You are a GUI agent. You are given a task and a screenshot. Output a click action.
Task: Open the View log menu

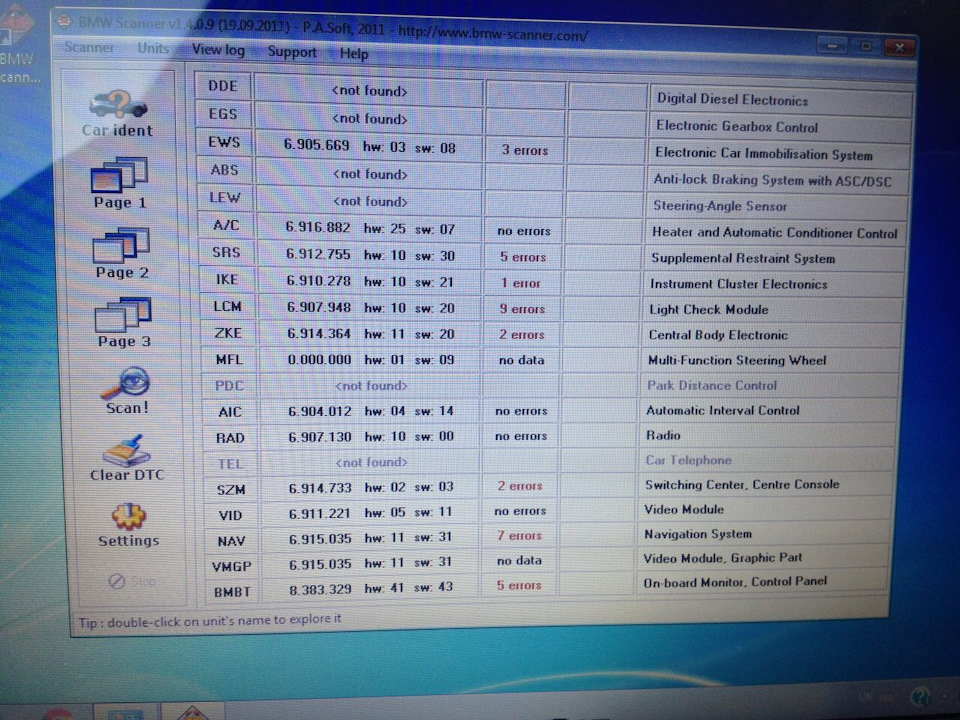pos(218,50)
